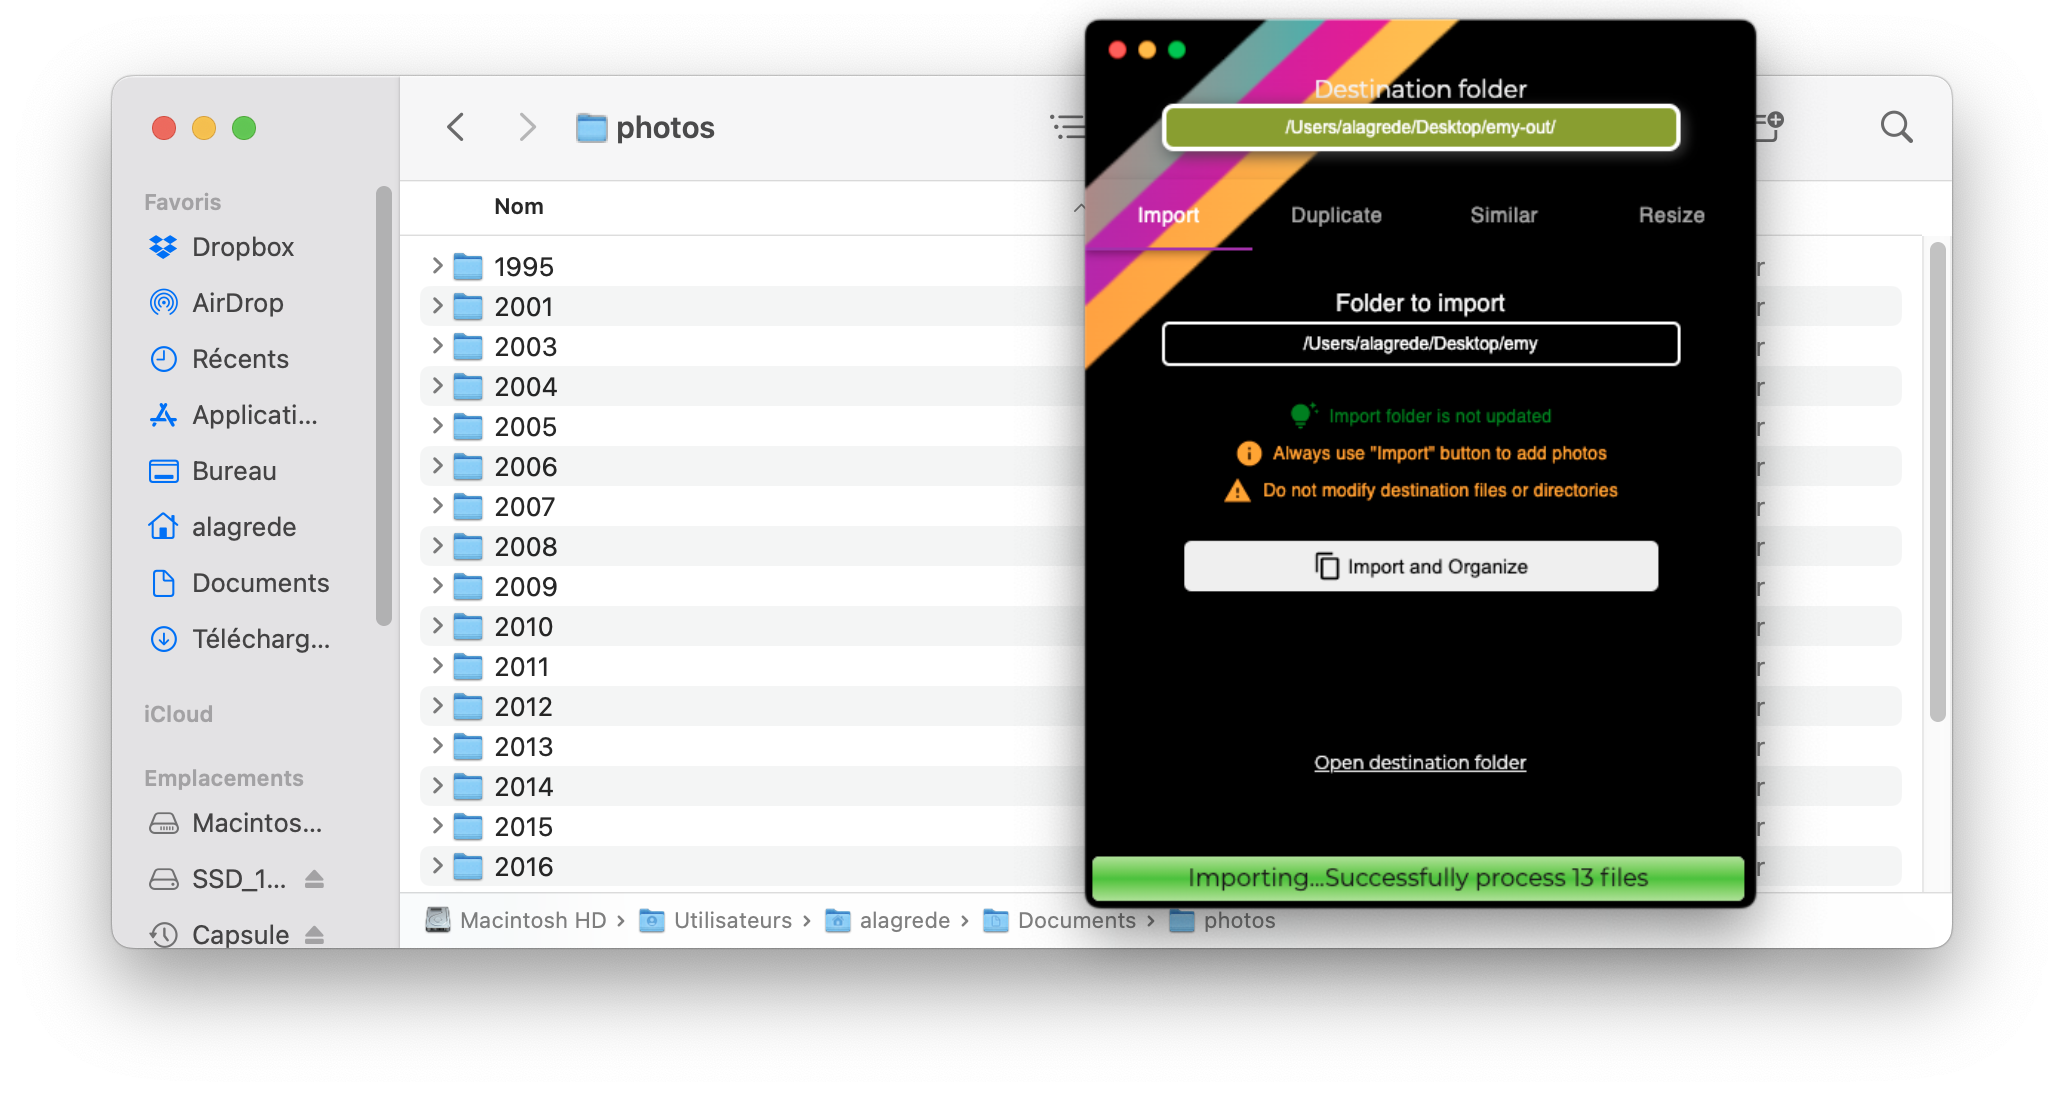Image resolution: width=2064 pixels, height=1096 pixels.
Task: Click the Destination folder path field
Action: (1420, 128)
